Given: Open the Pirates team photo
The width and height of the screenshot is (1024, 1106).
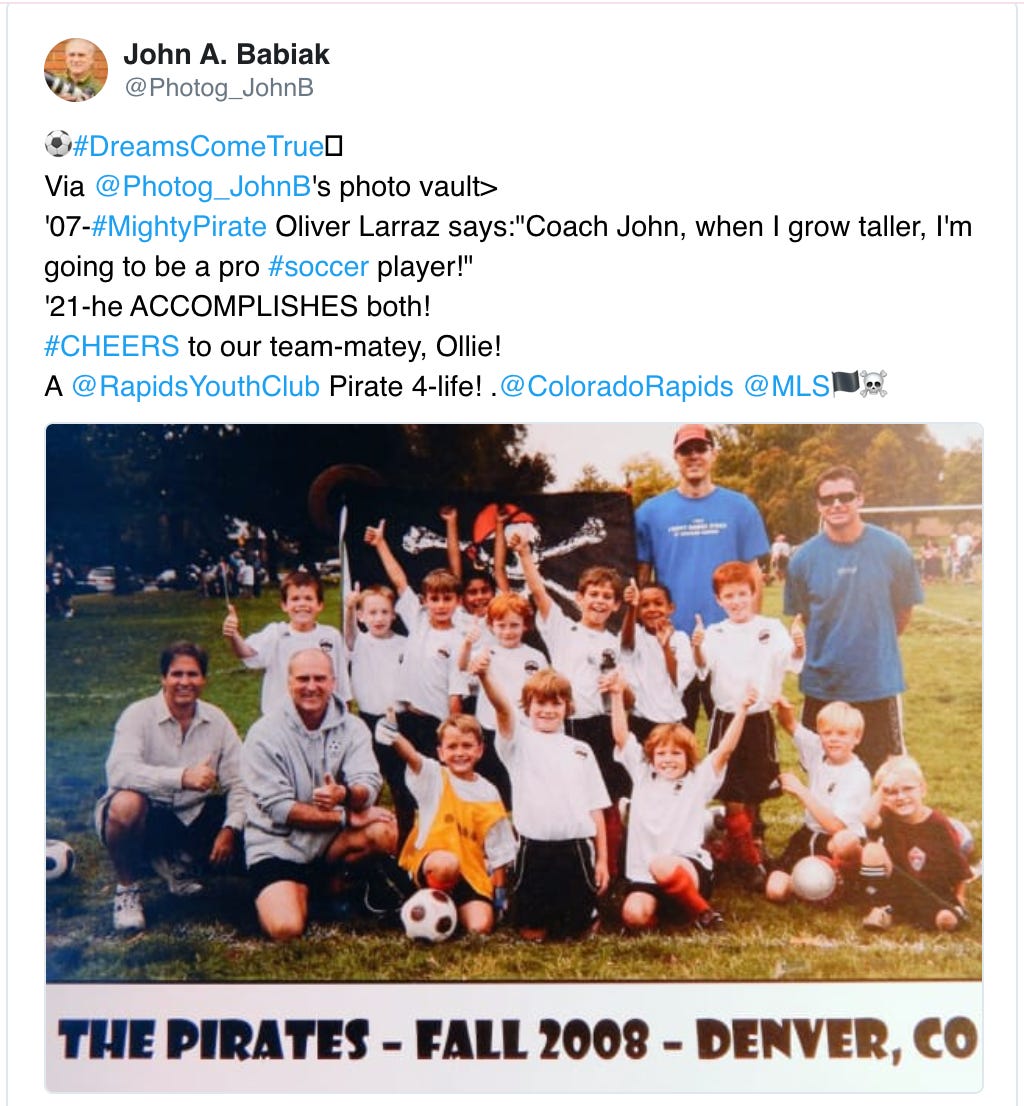Looking at the screenshot, I should (x=514, y=758).
